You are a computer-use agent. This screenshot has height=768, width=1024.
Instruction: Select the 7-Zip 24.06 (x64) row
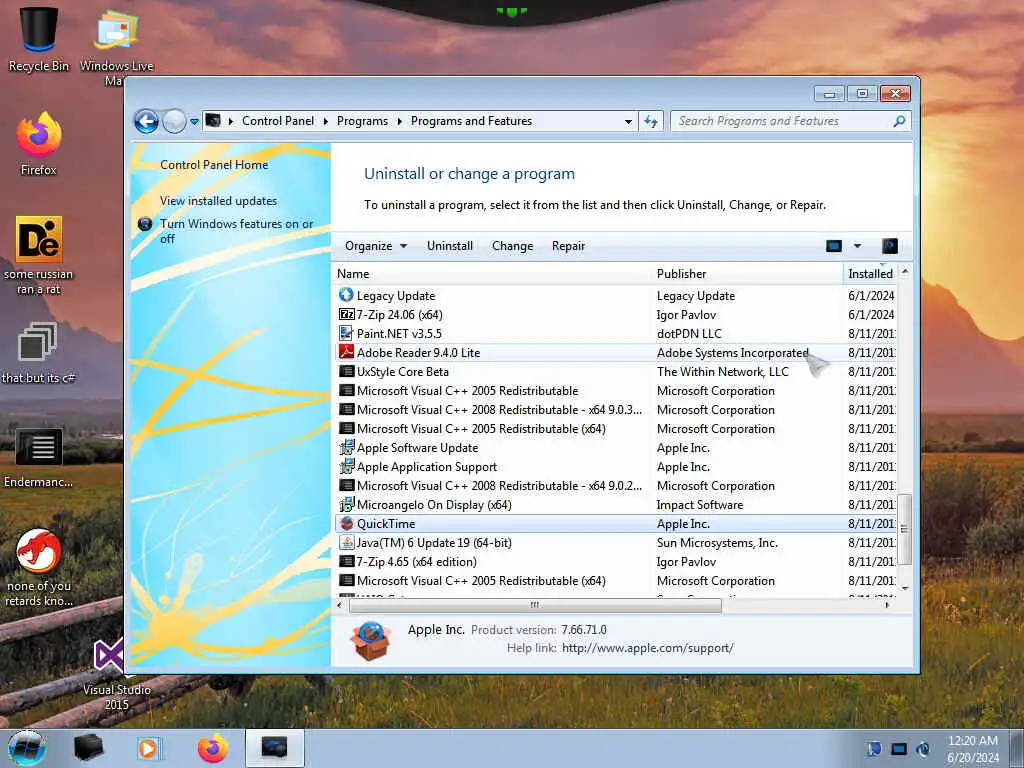point(616,315)
